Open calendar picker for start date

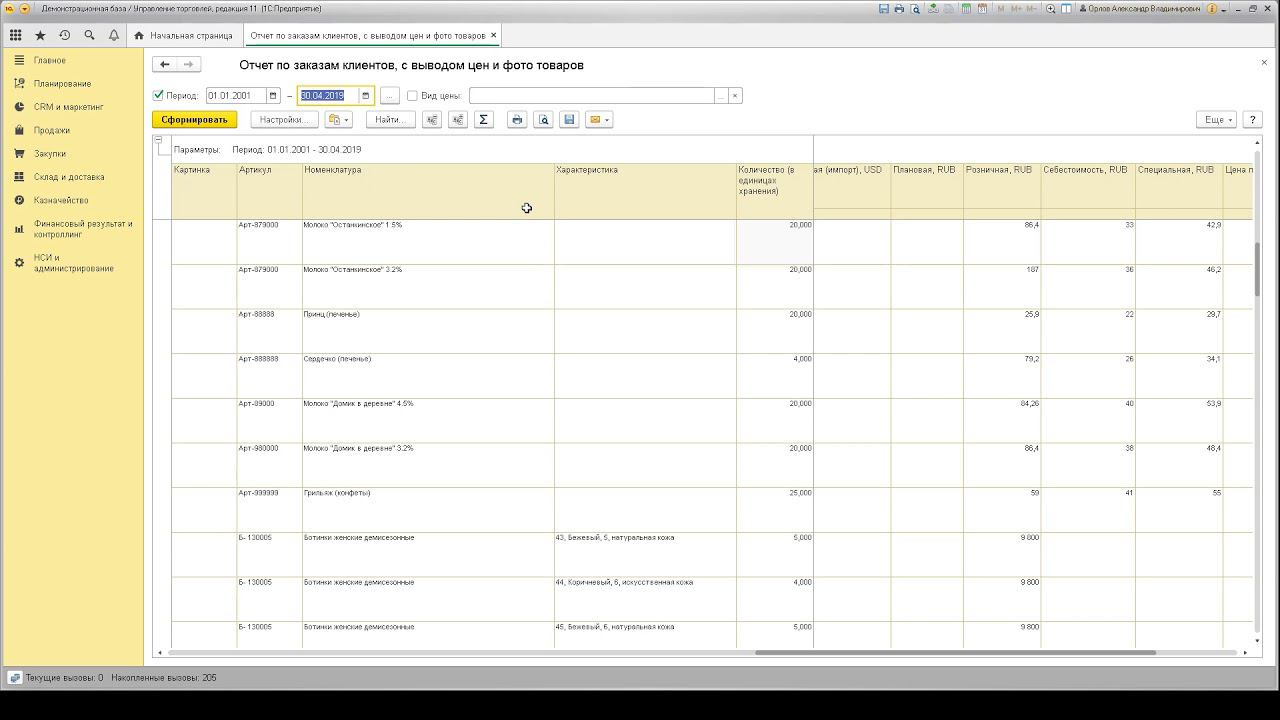pos(272,96)
